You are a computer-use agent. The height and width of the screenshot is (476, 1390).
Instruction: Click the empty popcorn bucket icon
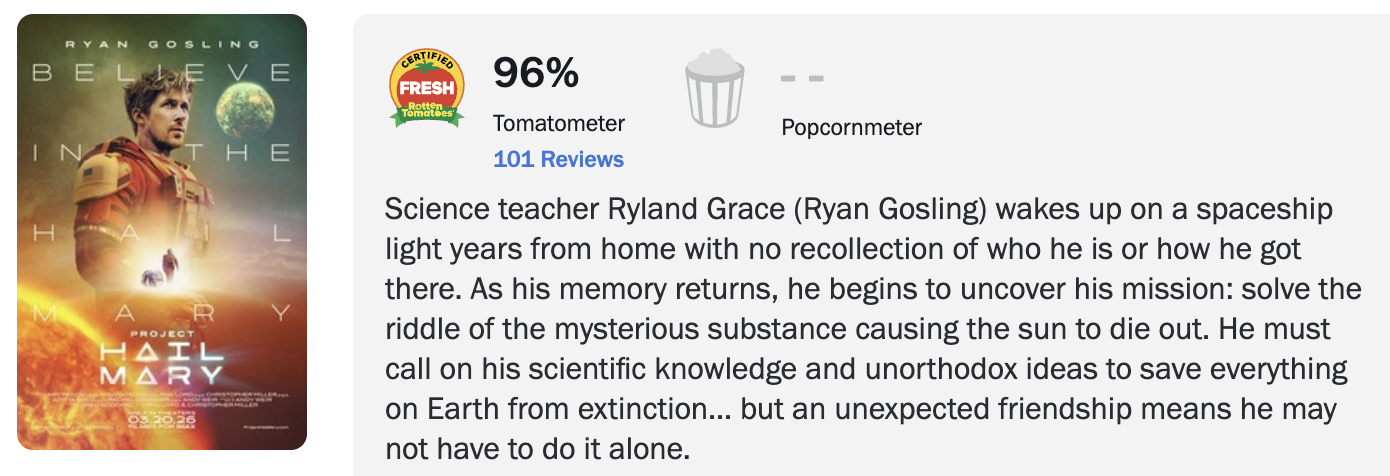(x=714, y=90)
